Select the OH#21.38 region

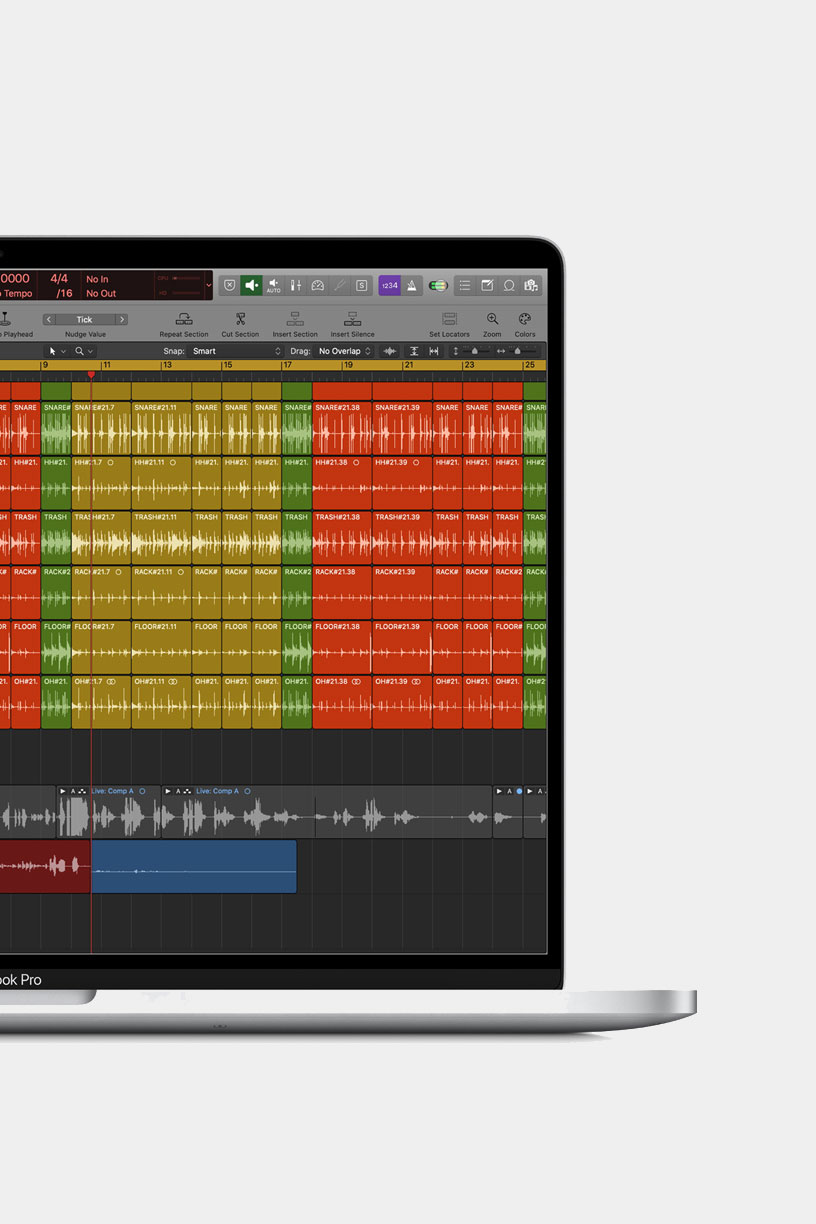coord(342,702)
